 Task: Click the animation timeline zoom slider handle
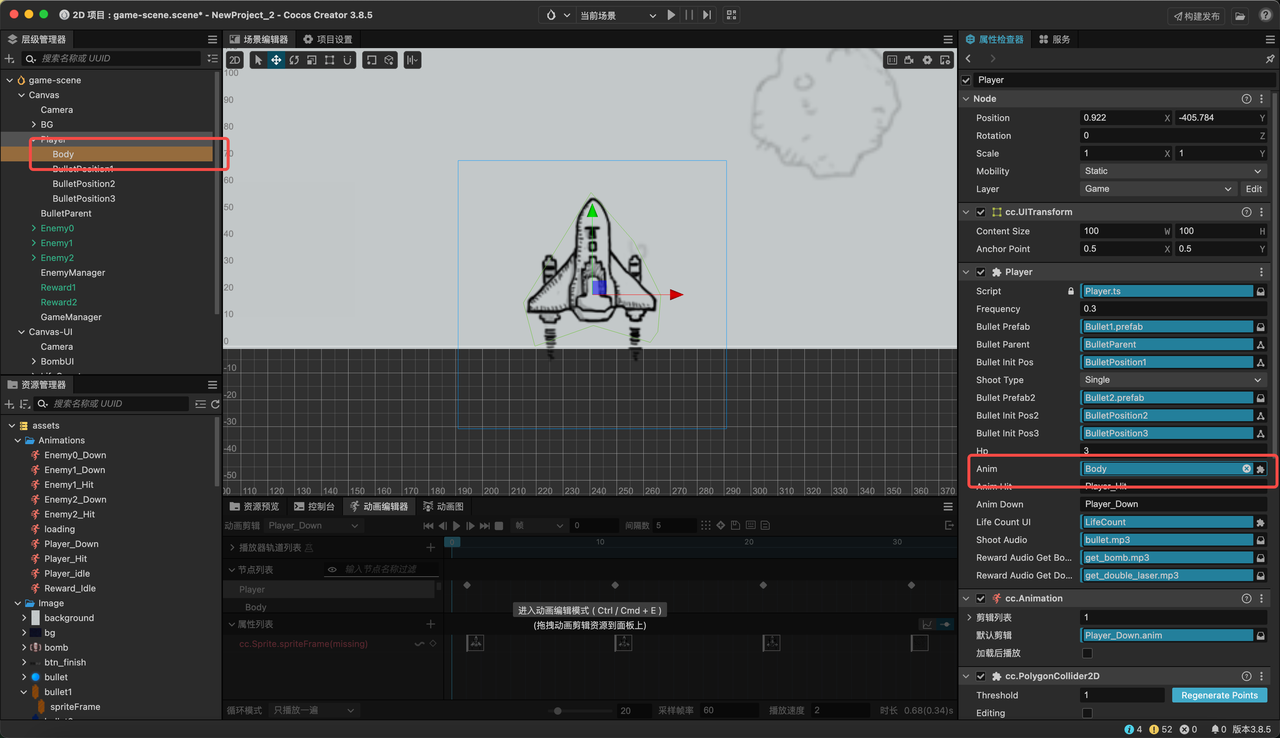pos(558,711)
